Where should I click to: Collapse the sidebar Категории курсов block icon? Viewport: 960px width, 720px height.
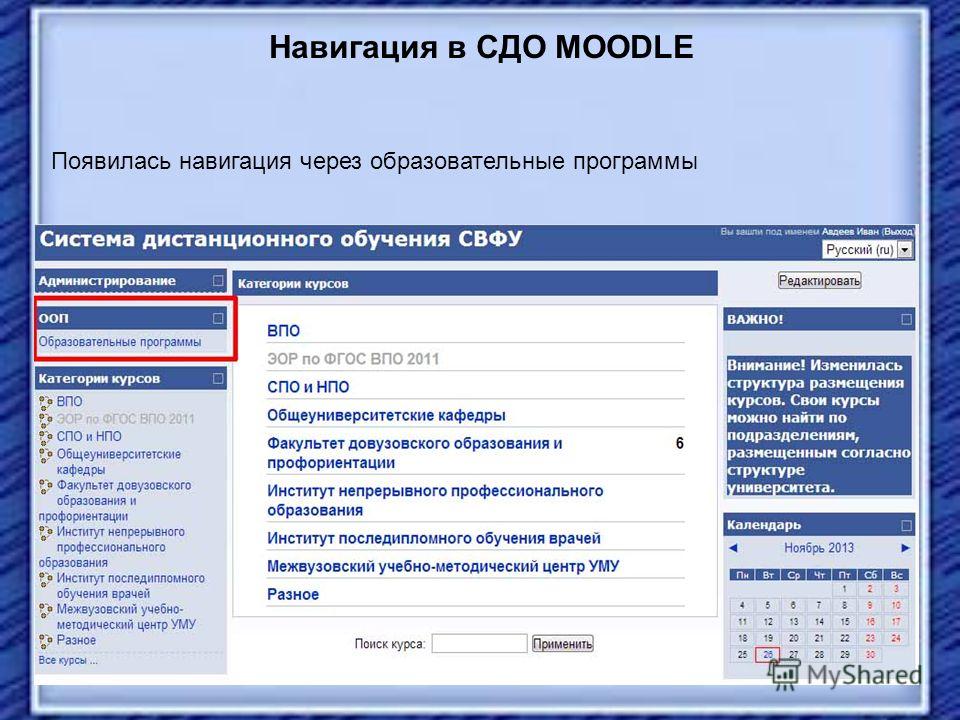(x=218, y=378)
